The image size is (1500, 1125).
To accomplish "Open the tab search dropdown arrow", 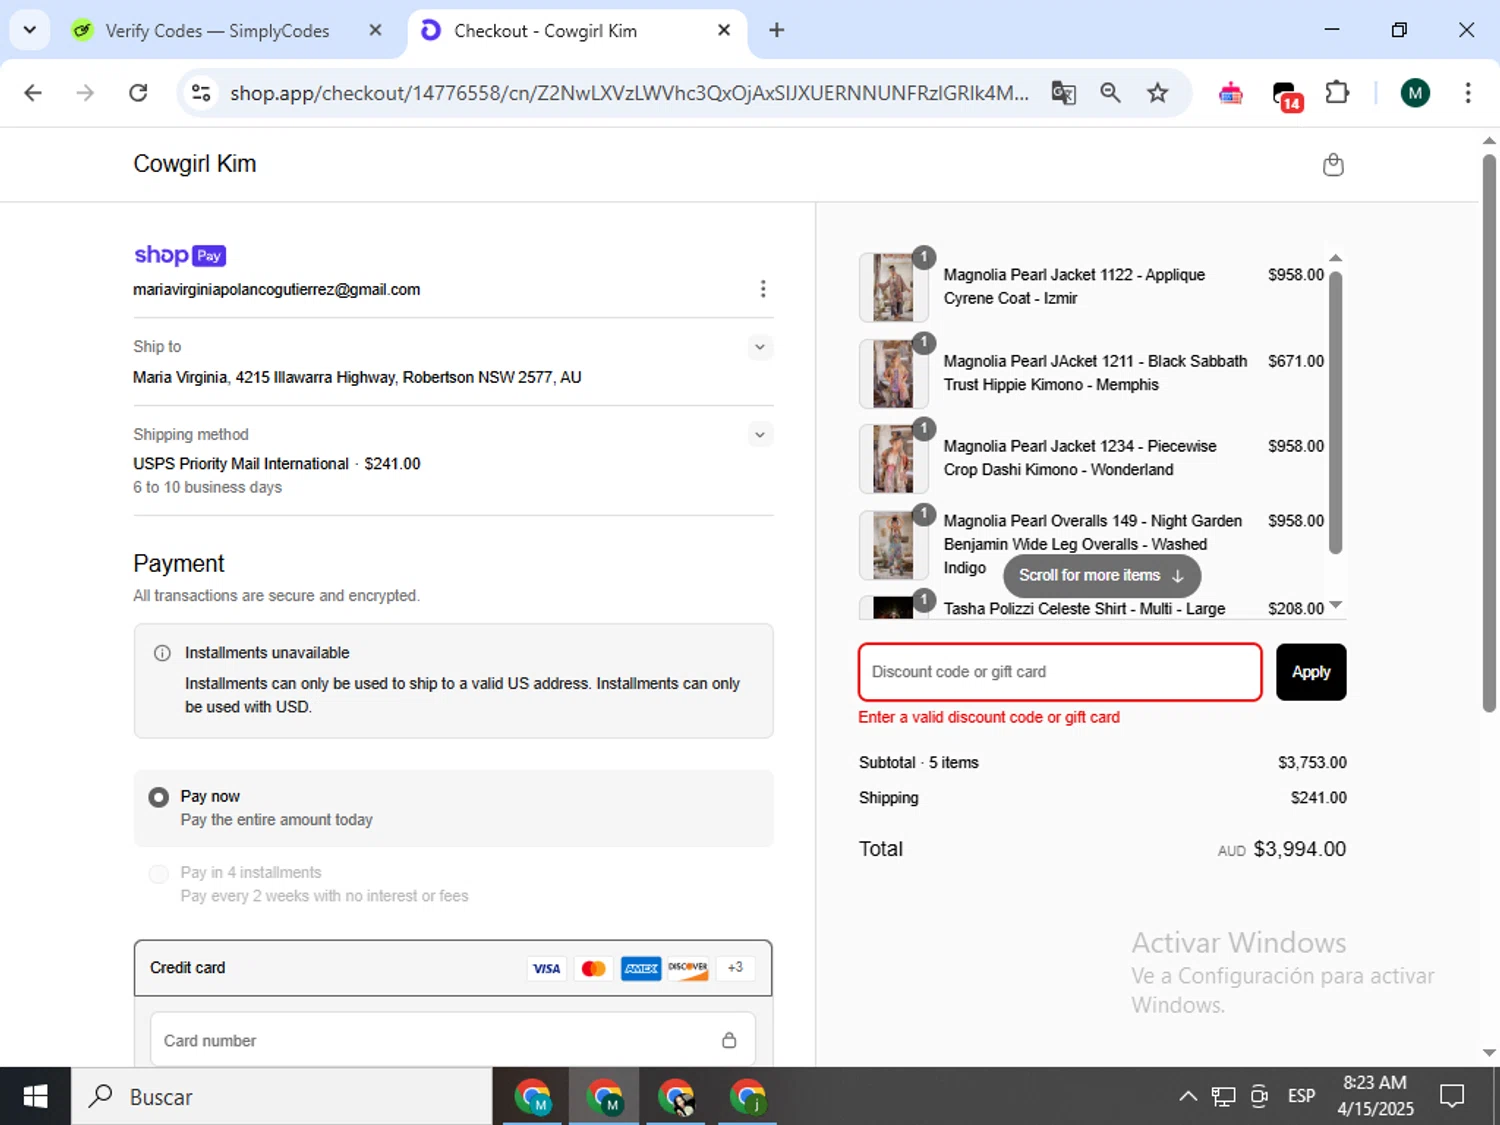I will pyautogui.click(x=29, y=30).
